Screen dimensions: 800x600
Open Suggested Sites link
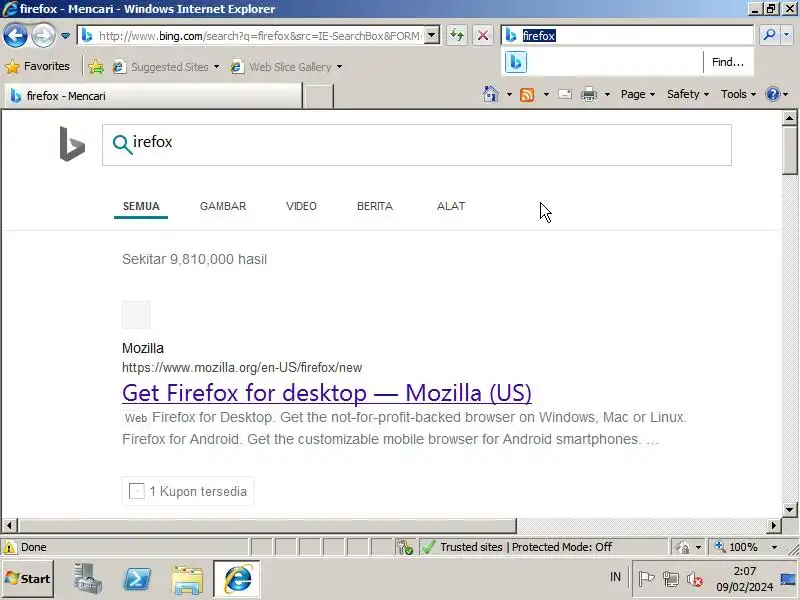(161, 67)
